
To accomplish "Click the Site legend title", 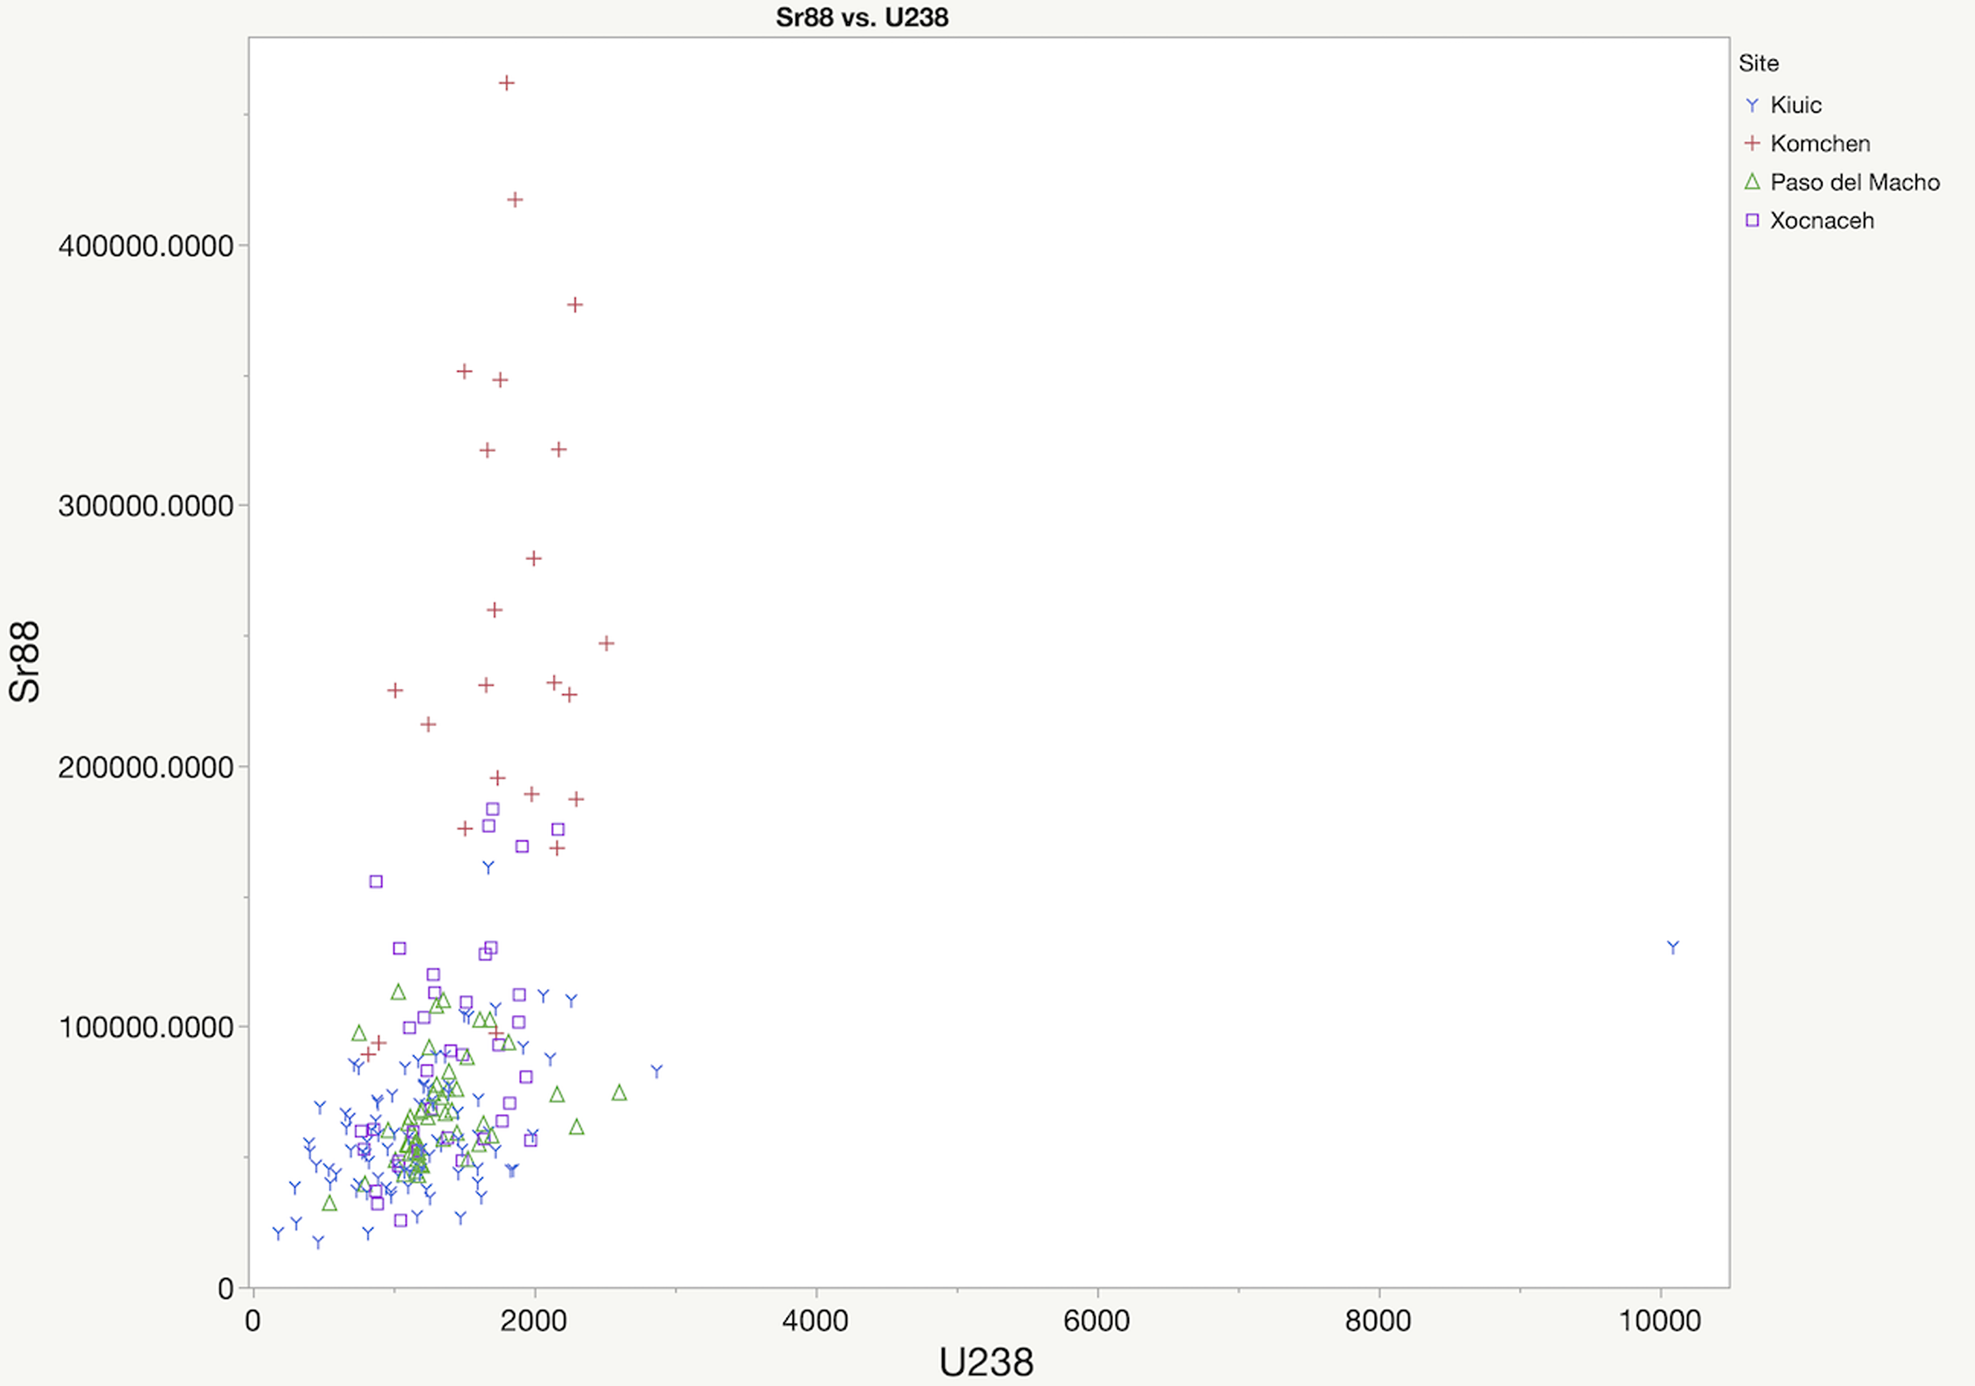I will [x=1758, y=63].
